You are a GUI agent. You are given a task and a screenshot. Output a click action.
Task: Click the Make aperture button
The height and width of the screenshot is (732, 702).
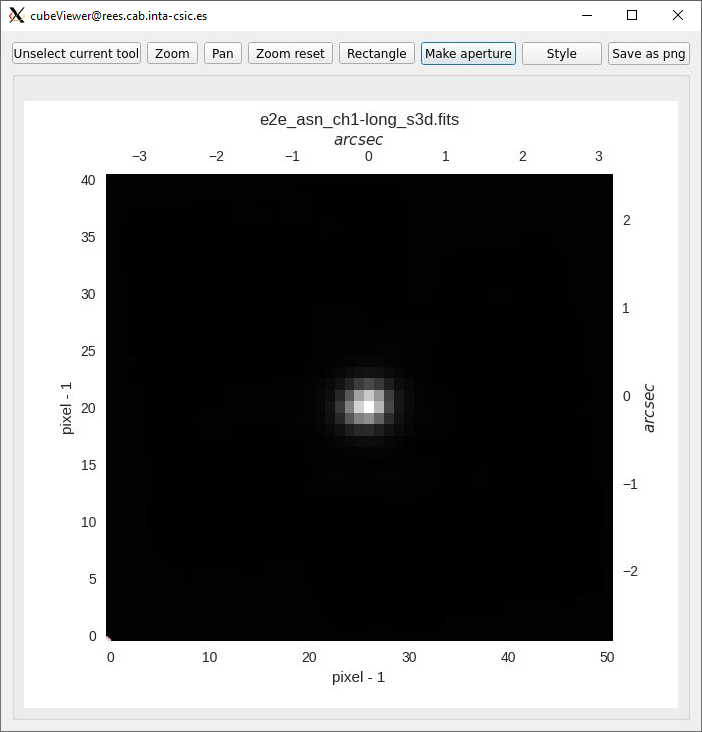tap(468, 54)
